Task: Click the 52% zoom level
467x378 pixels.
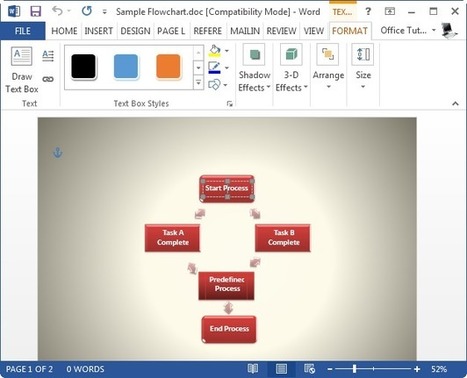Action: coord(439,369)
